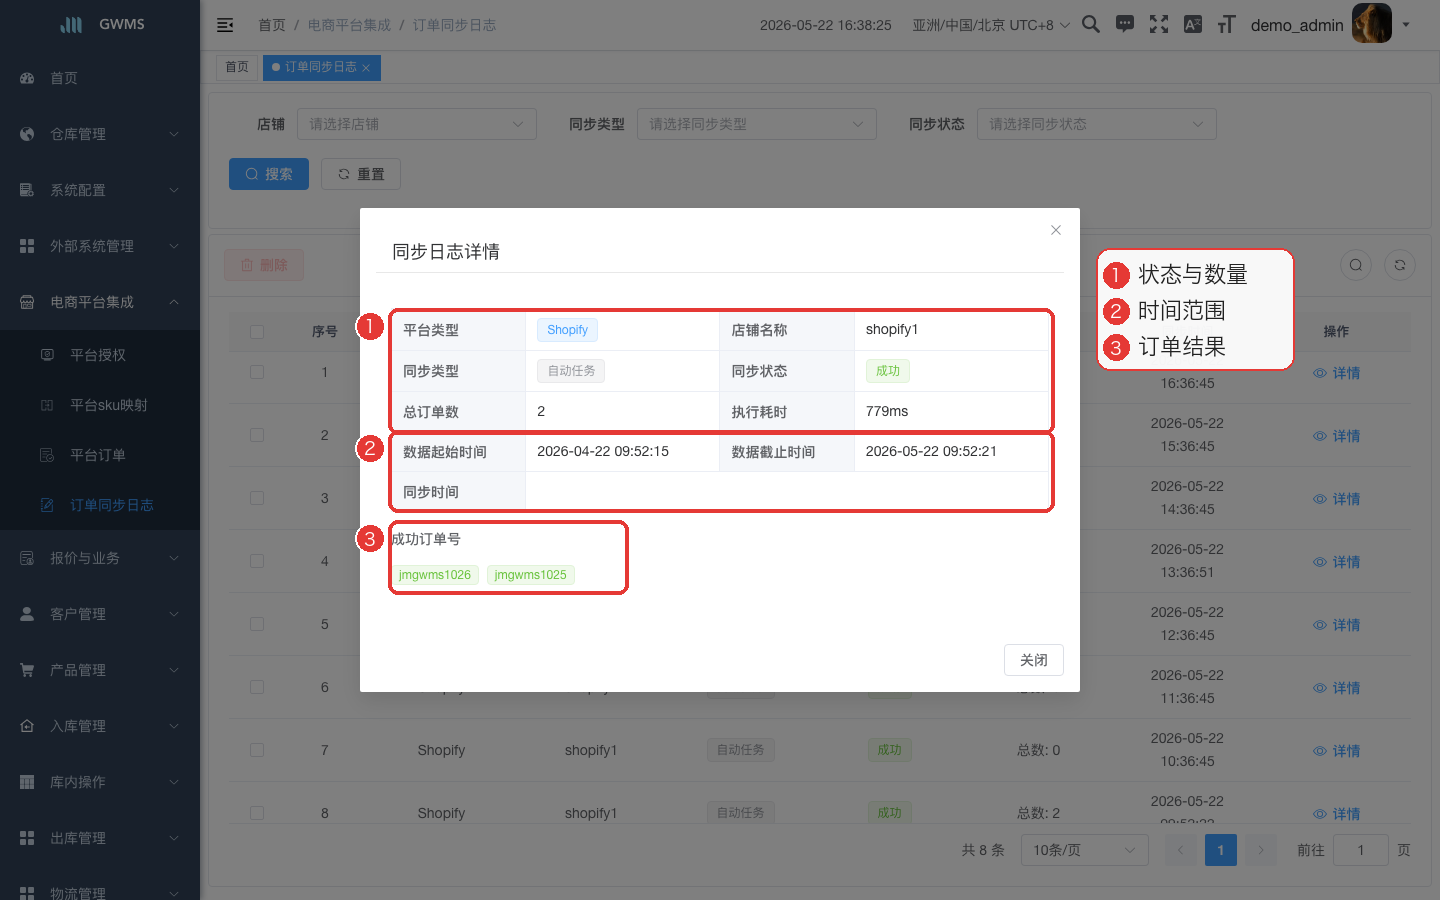Open 详情 for the 13:36:51 row
This screenshot has width=1440, height=900.
tap(1337, 562)
